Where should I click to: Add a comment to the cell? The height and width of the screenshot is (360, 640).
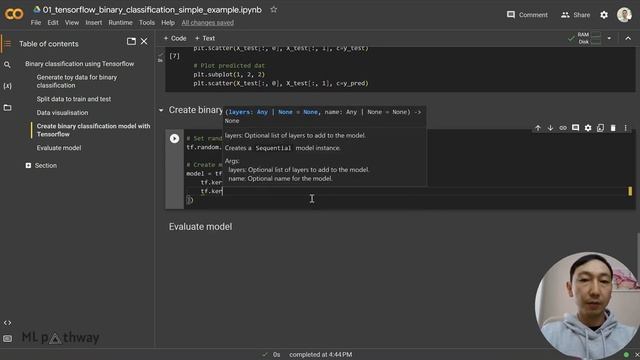[576, 128]
